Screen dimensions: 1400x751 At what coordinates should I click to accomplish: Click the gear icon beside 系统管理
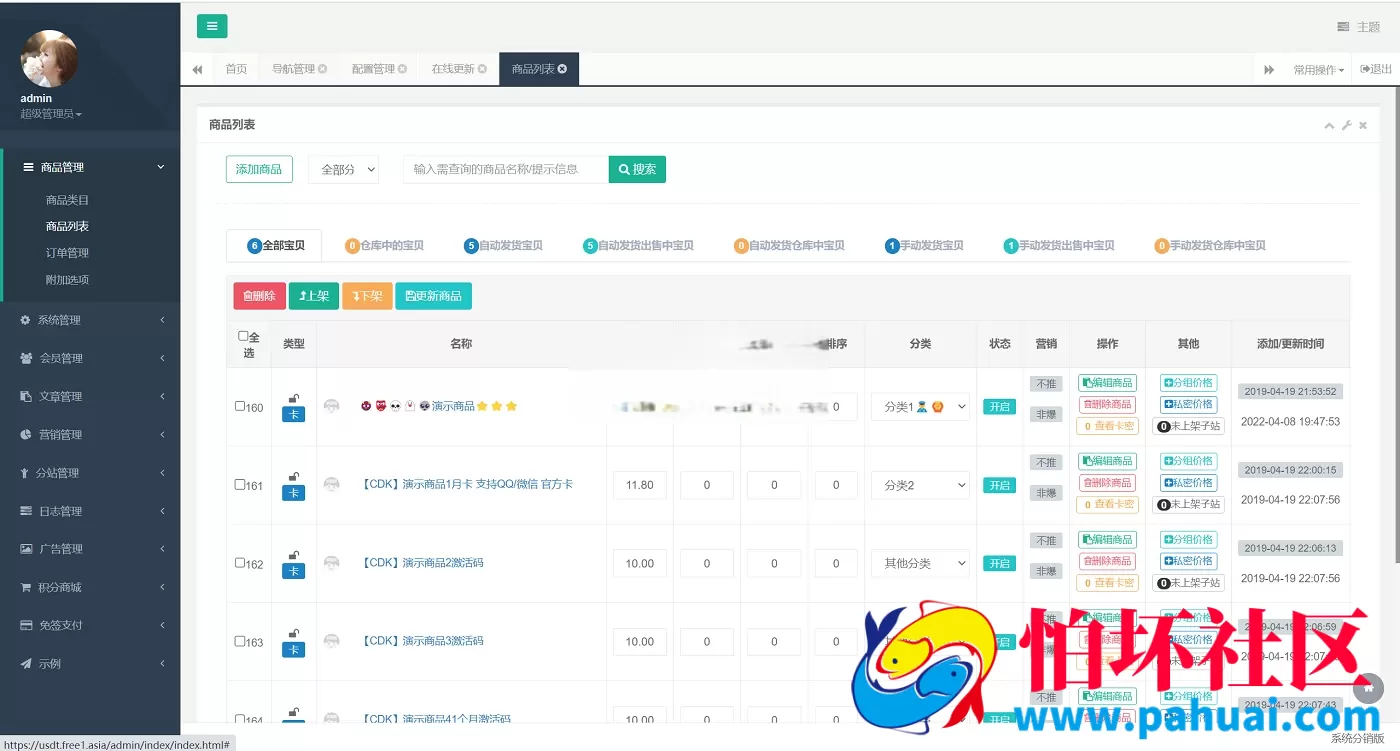pos(26,319)
